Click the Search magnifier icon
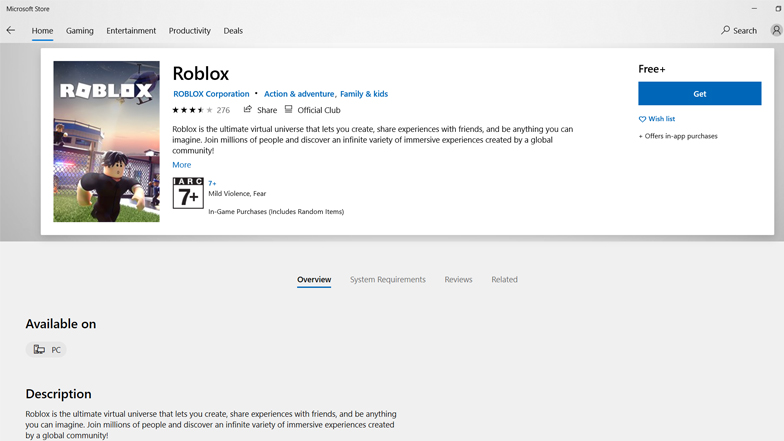Screen dimensions: 784x441 [725, 30]
